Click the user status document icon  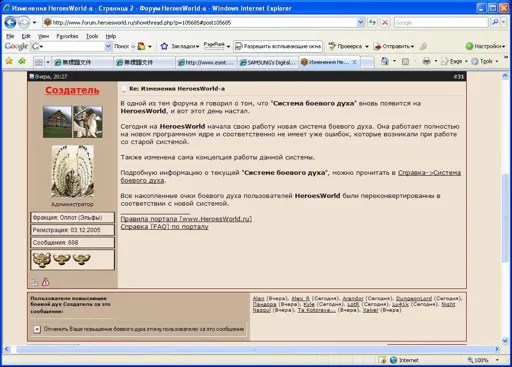pos(34,282)
